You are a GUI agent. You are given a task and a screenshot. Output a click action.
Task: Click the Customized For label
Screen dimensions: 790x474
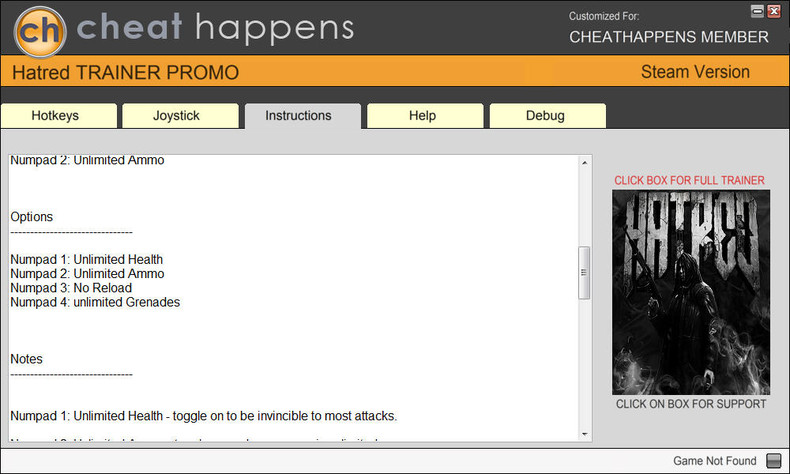pos(604,16)
